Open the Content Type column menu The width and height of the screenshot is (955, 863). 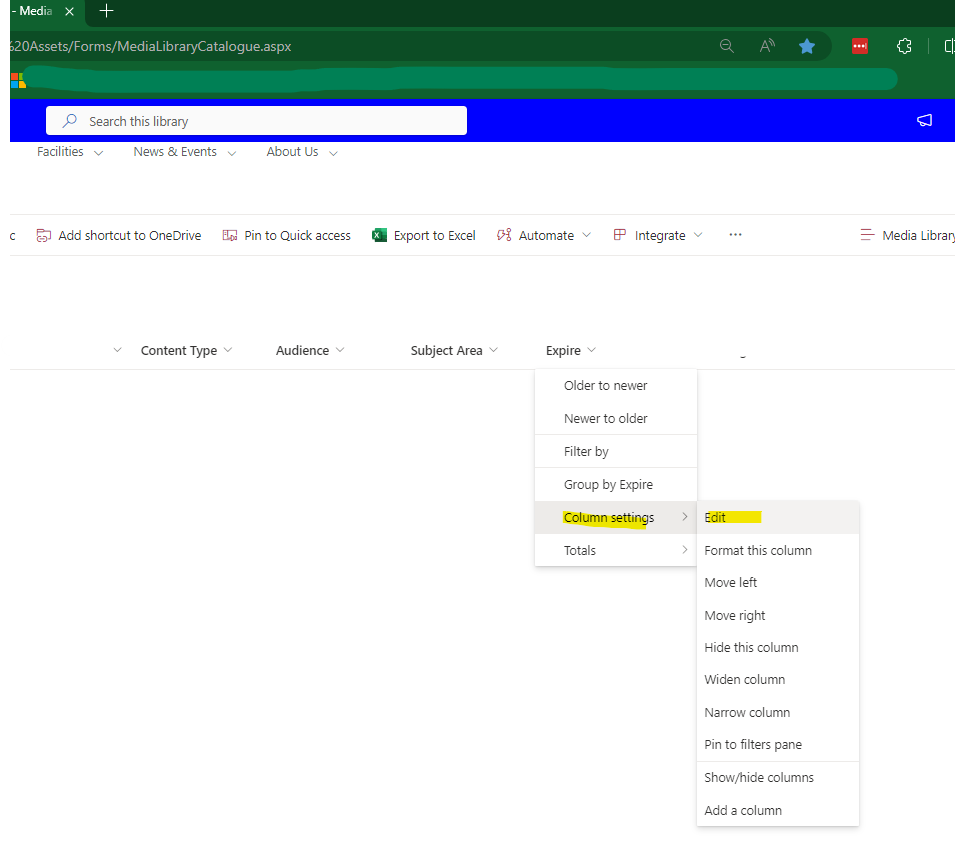pyautogui.click(x=186, y=350)
